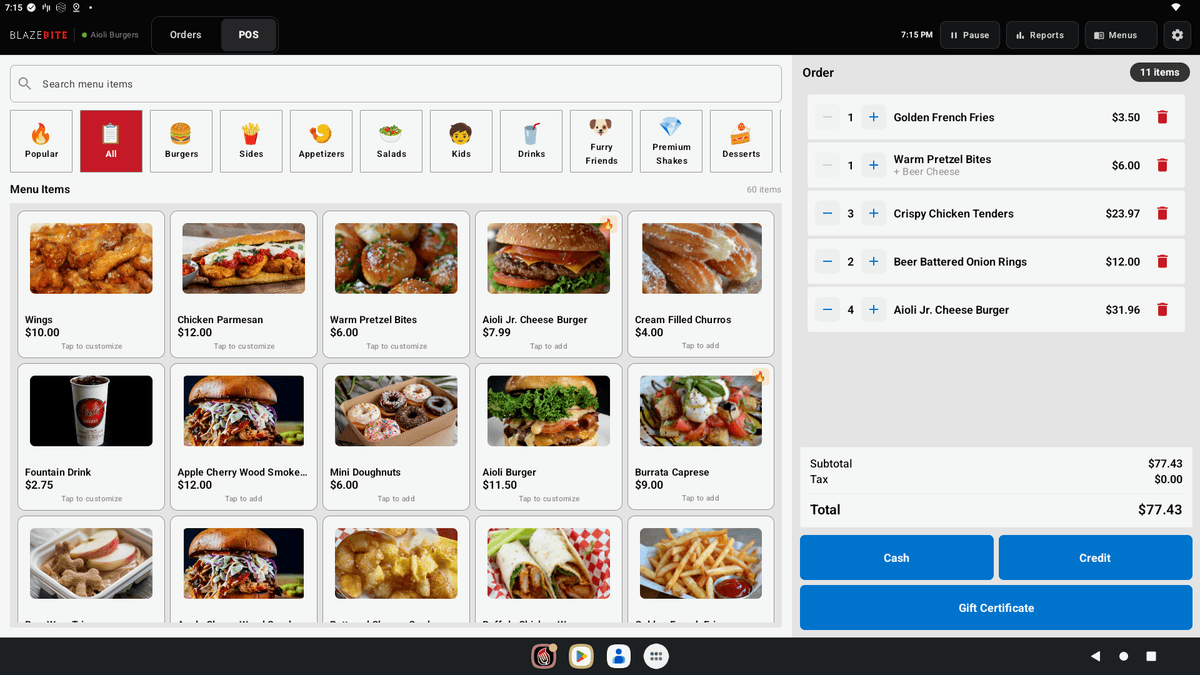Show the Sides category
Screen dimensions: 1200x675
coord(251,141)
